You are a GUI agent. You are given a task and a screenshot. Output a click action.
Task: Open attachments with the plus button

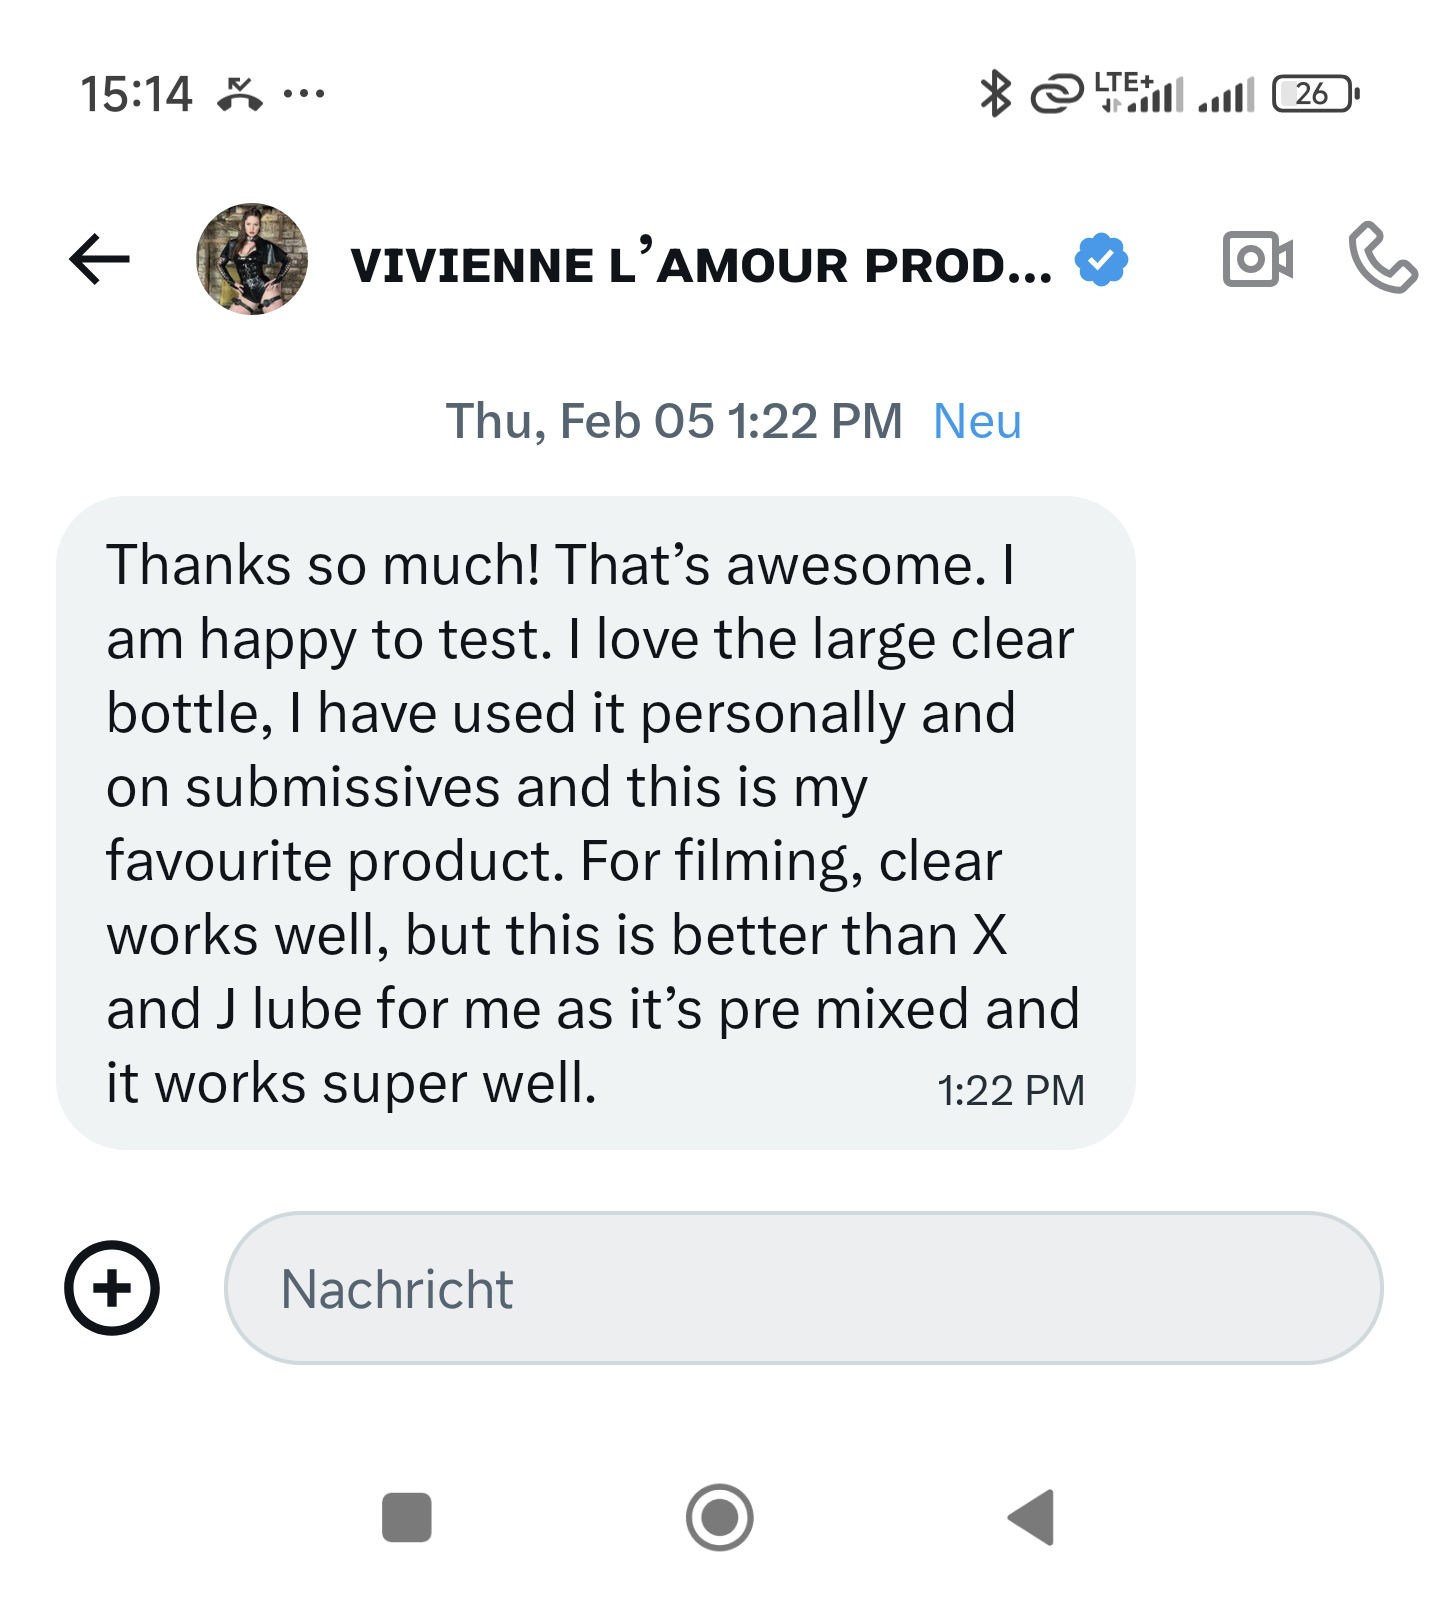[x=112, y=1288]
